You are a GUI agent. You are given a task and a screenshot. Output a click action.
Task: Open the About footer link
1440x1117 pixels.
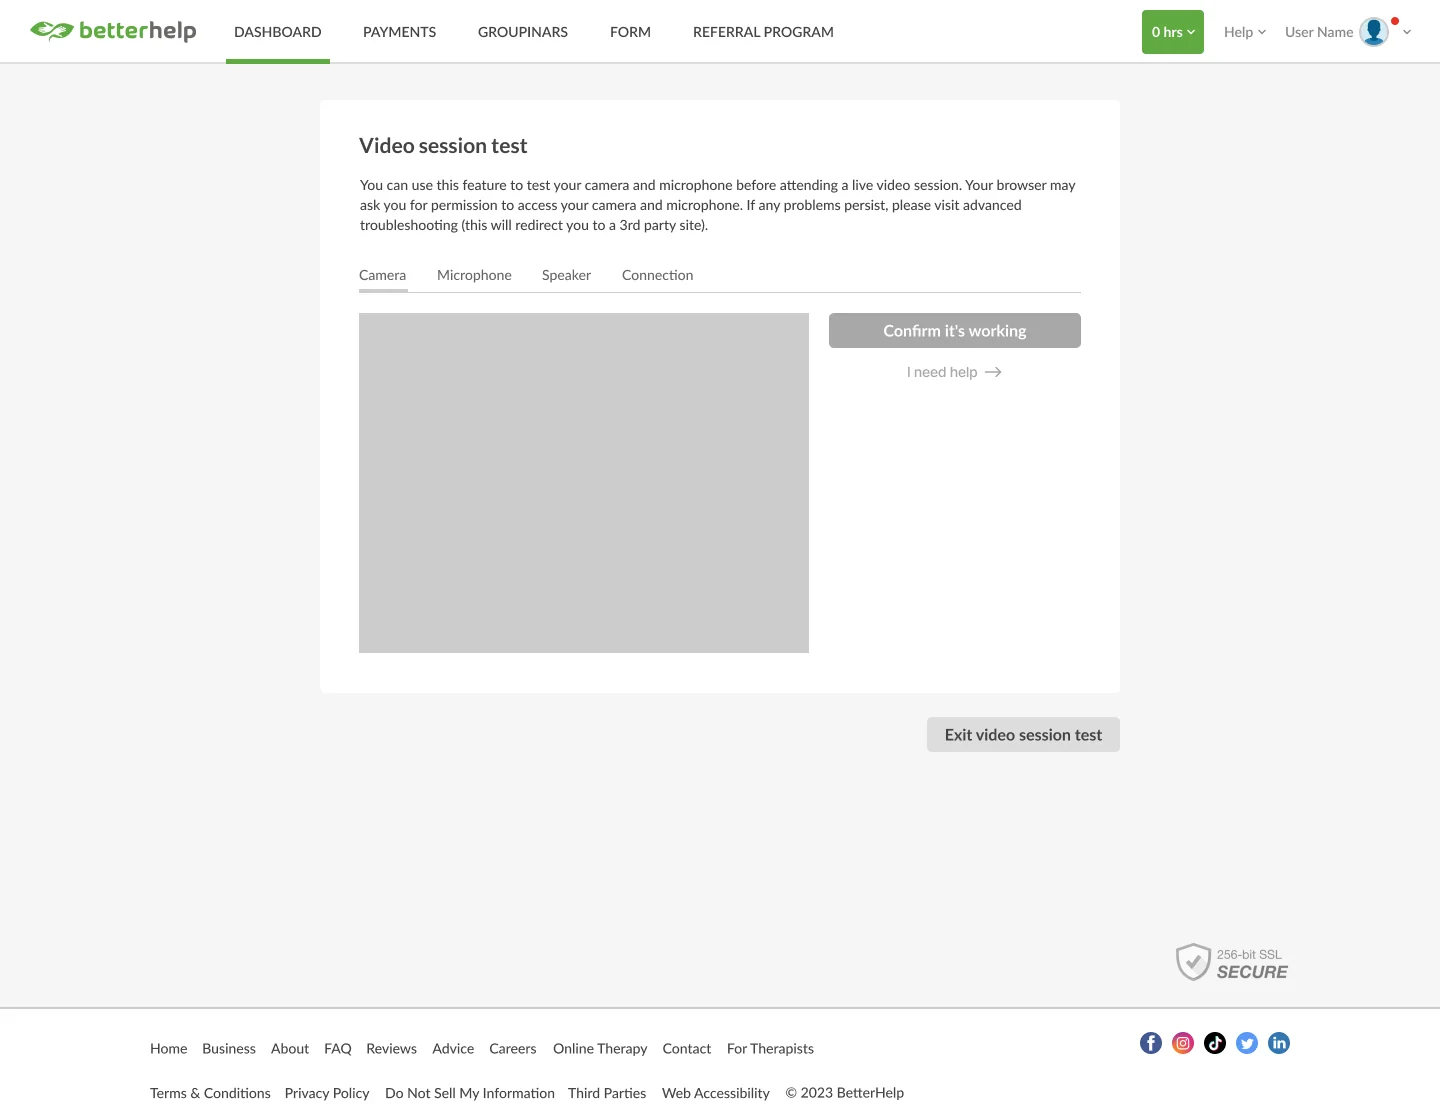tap(290, 1049)
